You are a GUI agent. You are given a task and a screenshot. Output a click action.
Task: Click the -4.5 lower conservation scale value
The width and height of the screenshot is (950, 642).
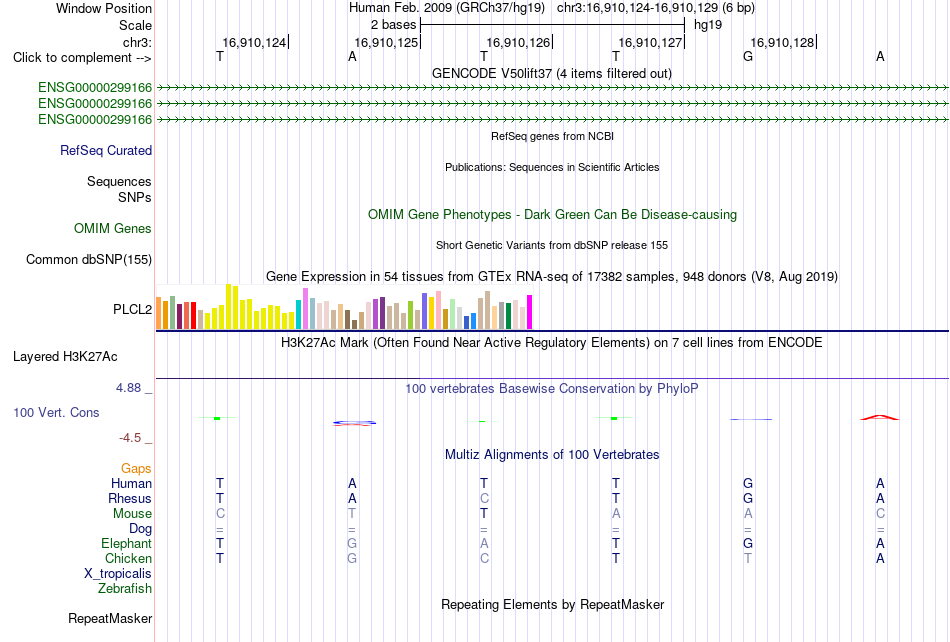tap(130, 437)
